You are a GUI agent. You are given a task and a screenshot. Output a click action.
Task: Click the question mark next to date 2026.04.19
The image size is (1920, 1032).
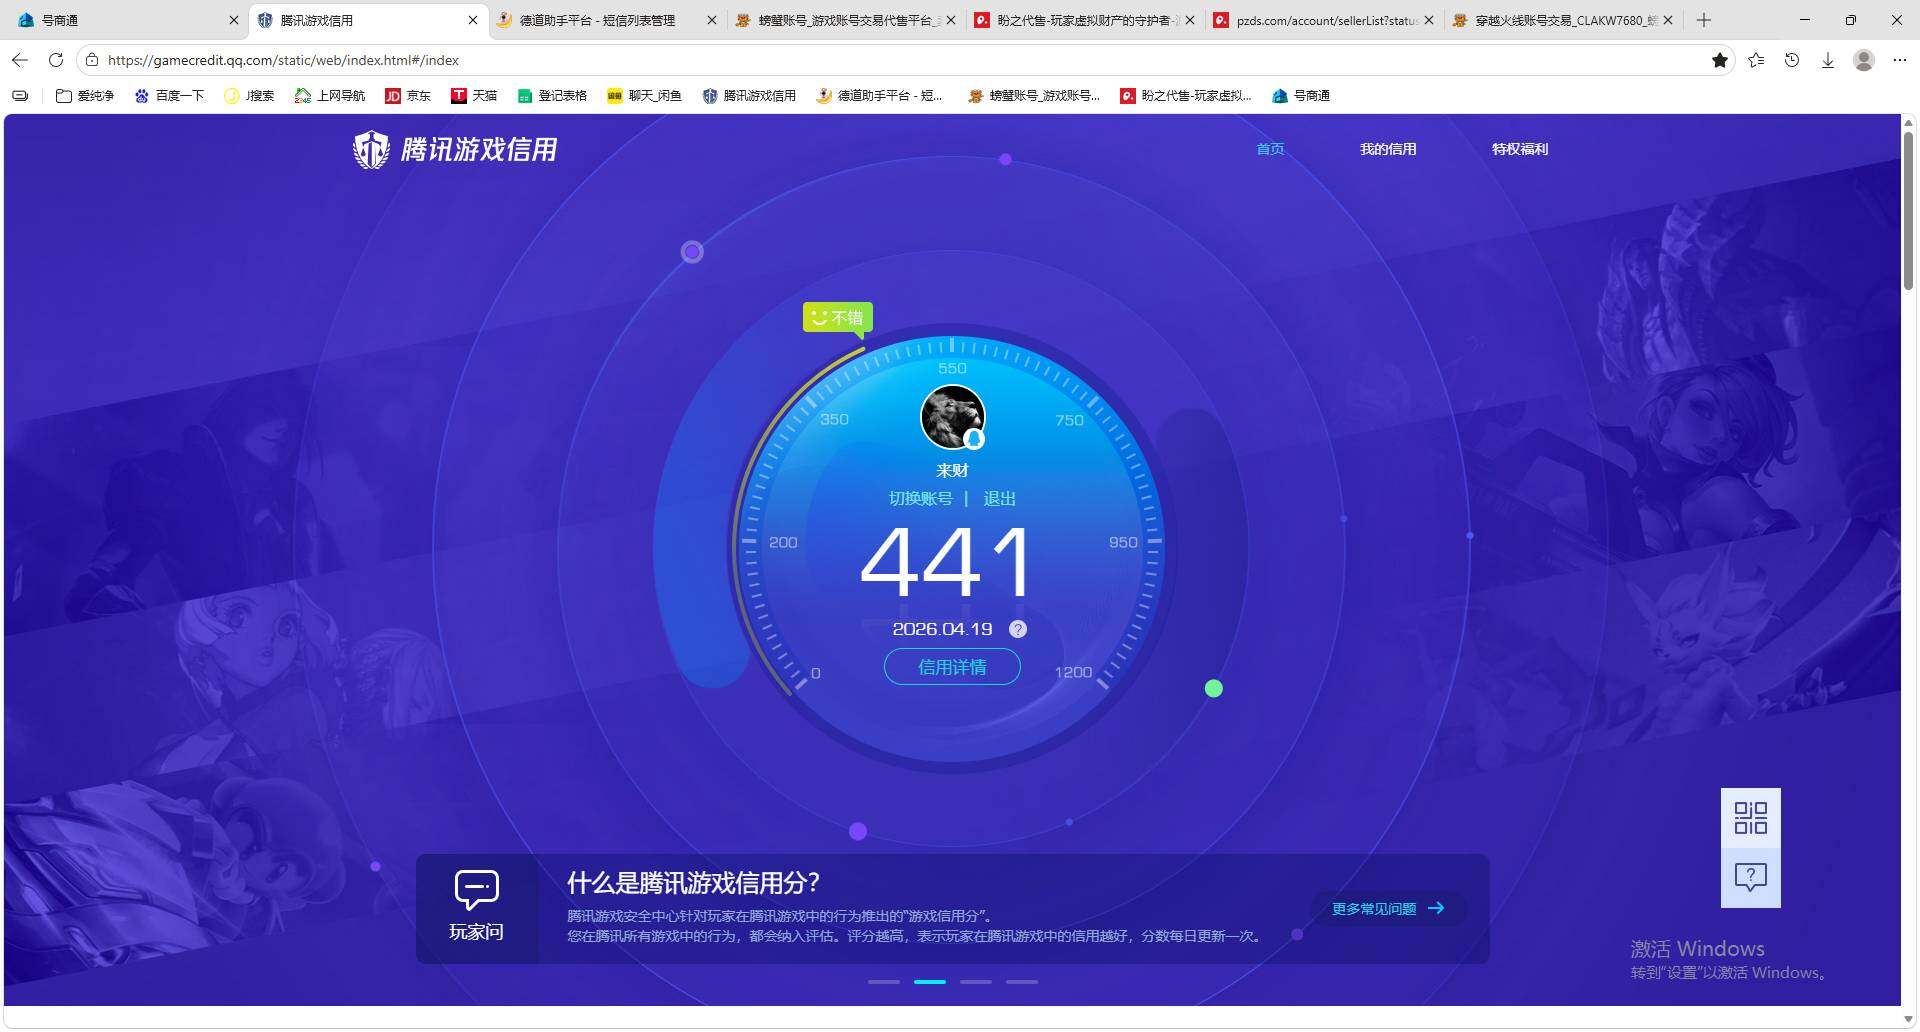pos(1018,629)
